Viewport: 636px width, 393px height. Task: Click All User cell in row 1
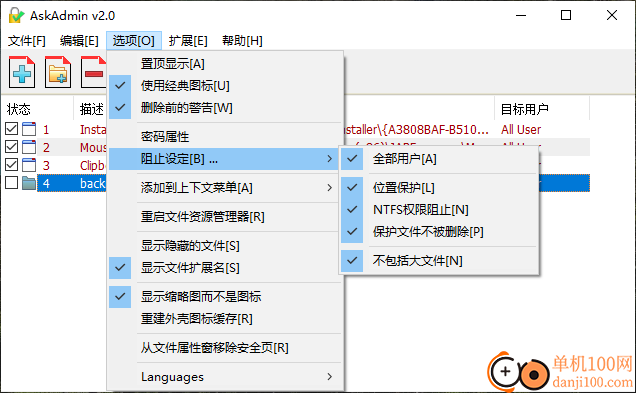pos(521,129)
